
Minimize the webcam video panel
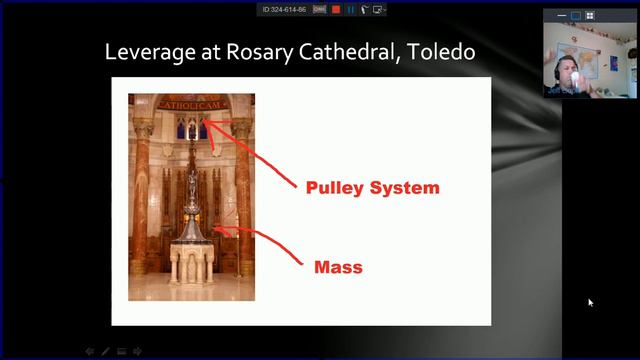click(562, 16)
